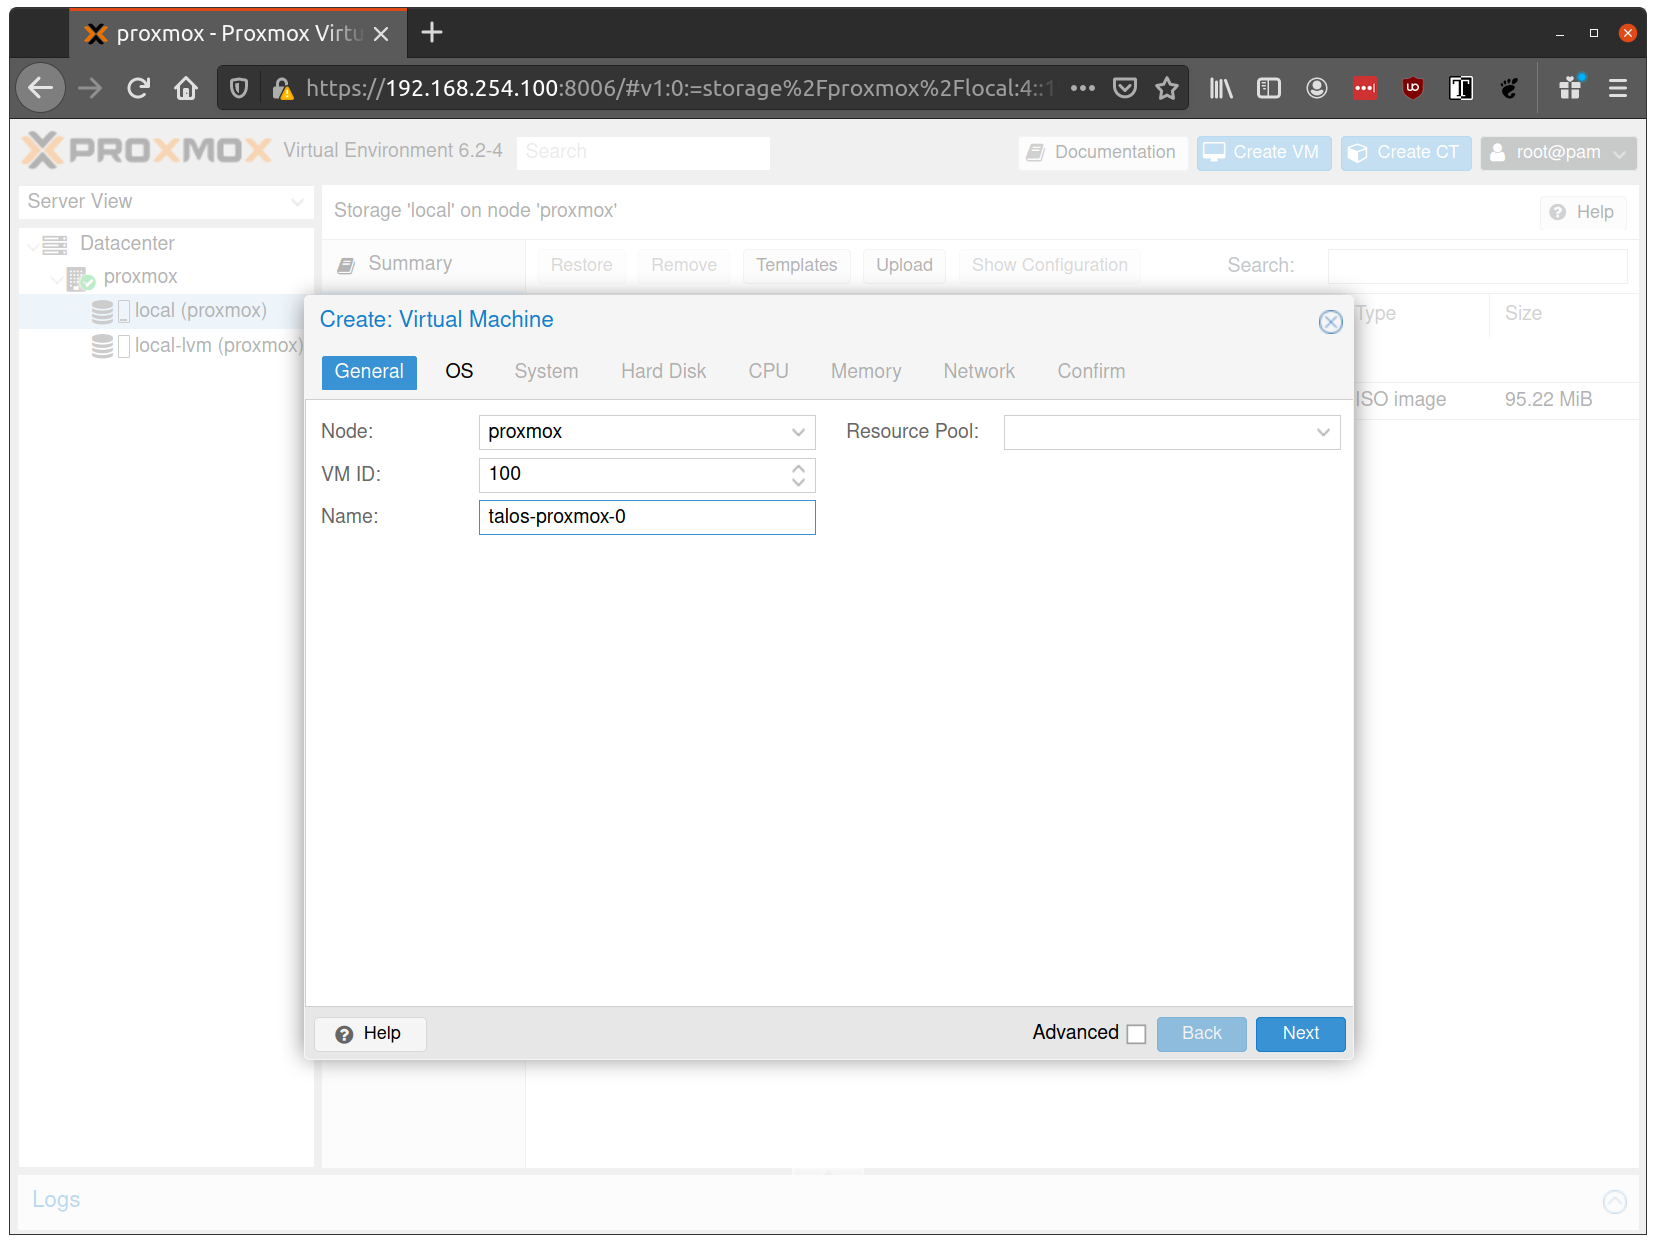
Task: Increase the VM ID value
Action: tap(798, 467)
